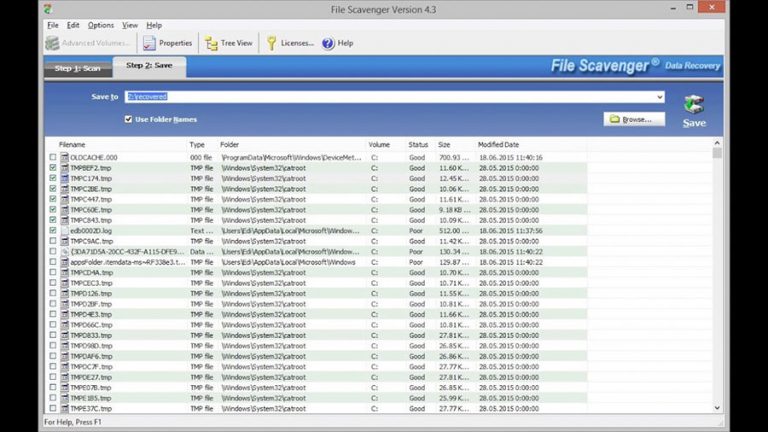Sort by Status column header
This screenshot has height=432, width=768.
pos(418,144)
